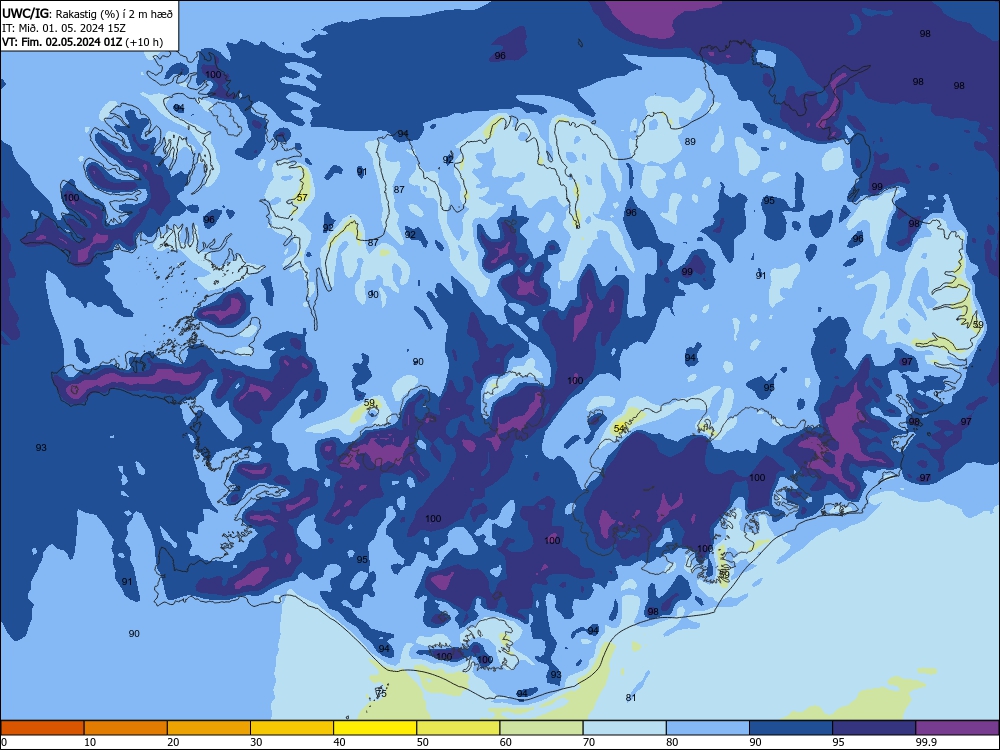Click the '50' label on the color scale
Screen dimensions: 1000x750
pyautogui.click(x=422, y=742)
